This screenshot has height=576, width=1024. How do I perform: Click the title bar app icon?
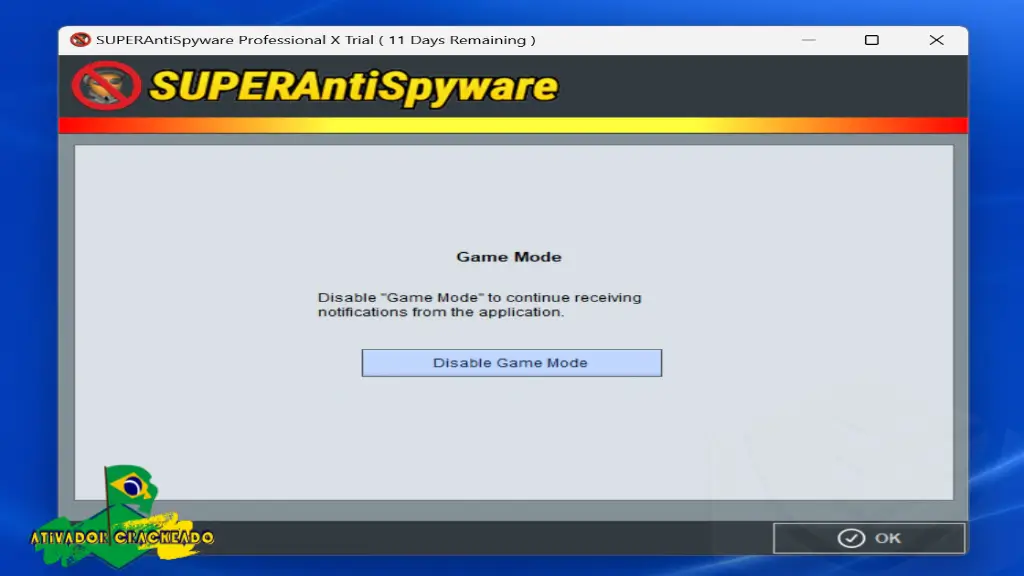(80, 40)
